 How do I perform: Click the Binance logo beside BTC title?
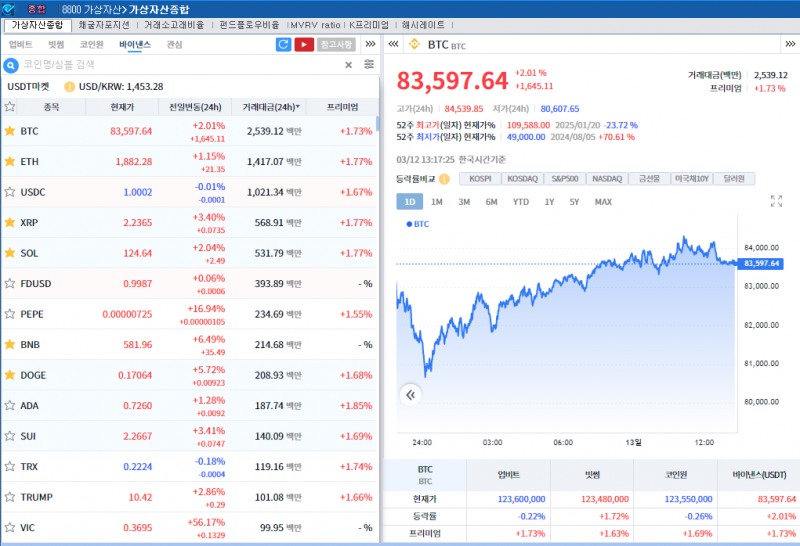[414, 44]
